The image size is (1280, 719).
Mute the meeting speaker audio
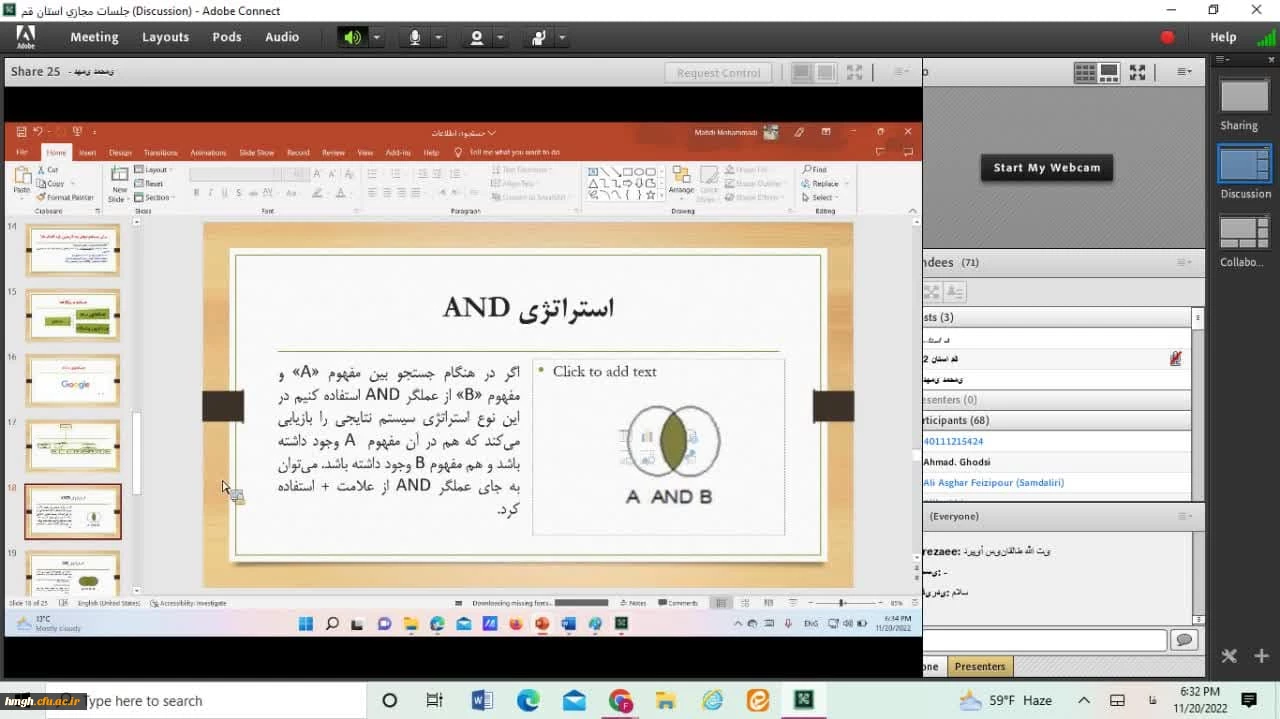pos(352,37)
